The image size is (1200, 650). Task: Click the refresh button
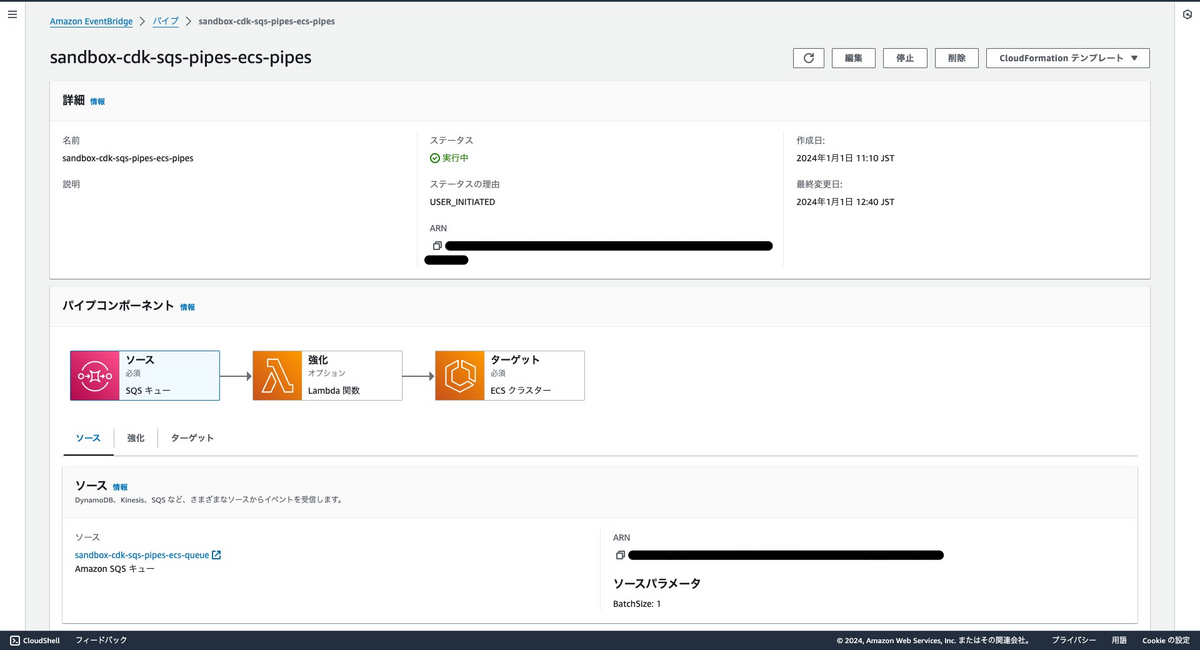(x=808, y=58)
